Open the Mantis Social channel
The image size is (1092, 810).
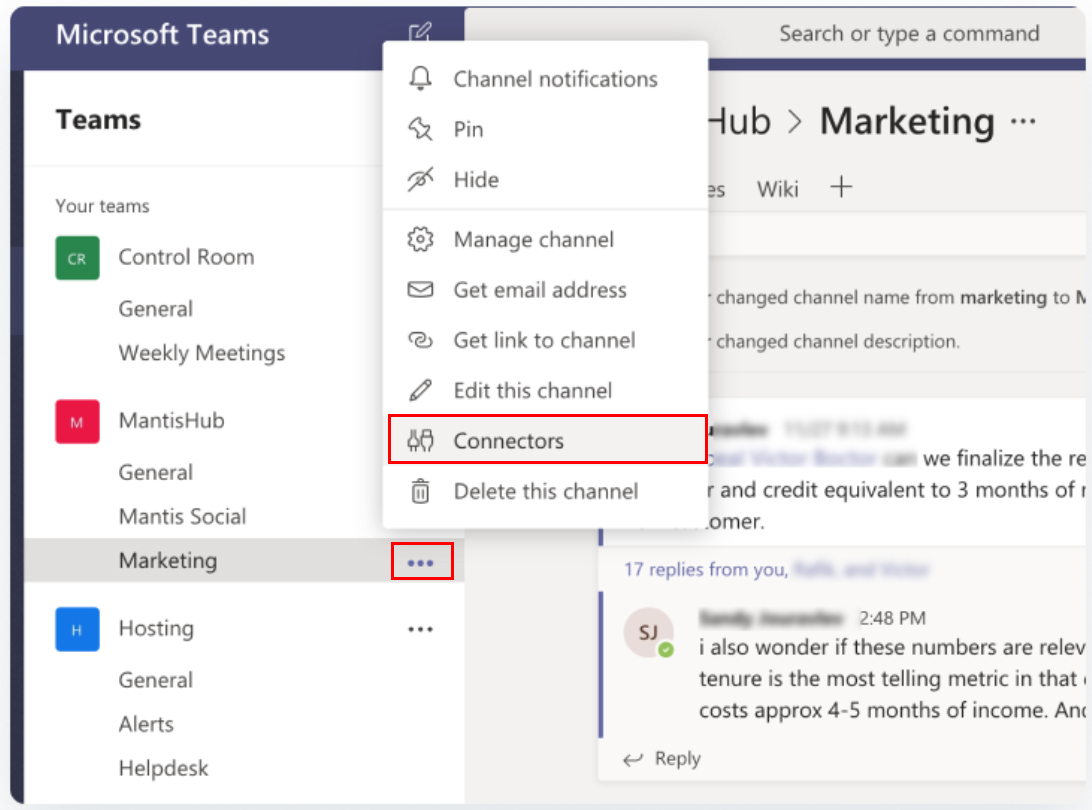click(182, 516)
